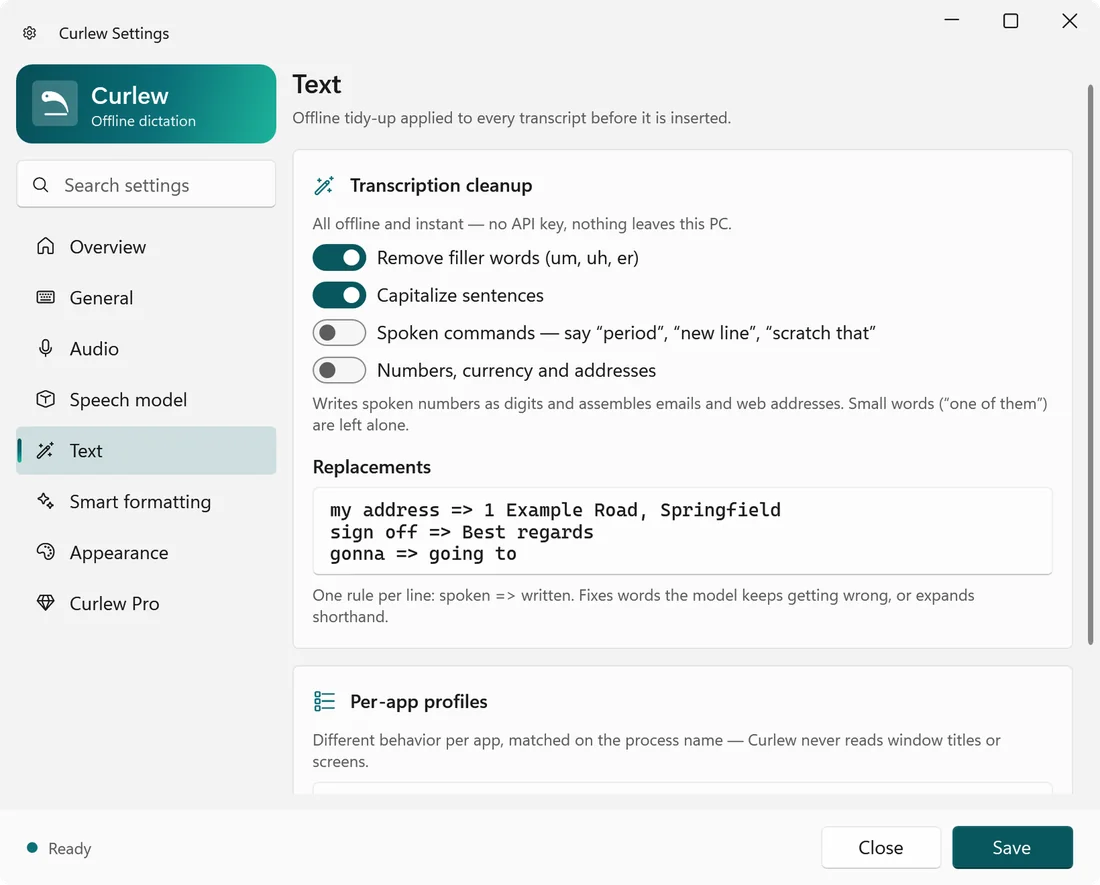Open the Curlew Pro page
Viewport: 1100px width, 885px height.
pyautogui.click(x=146, y=603)
